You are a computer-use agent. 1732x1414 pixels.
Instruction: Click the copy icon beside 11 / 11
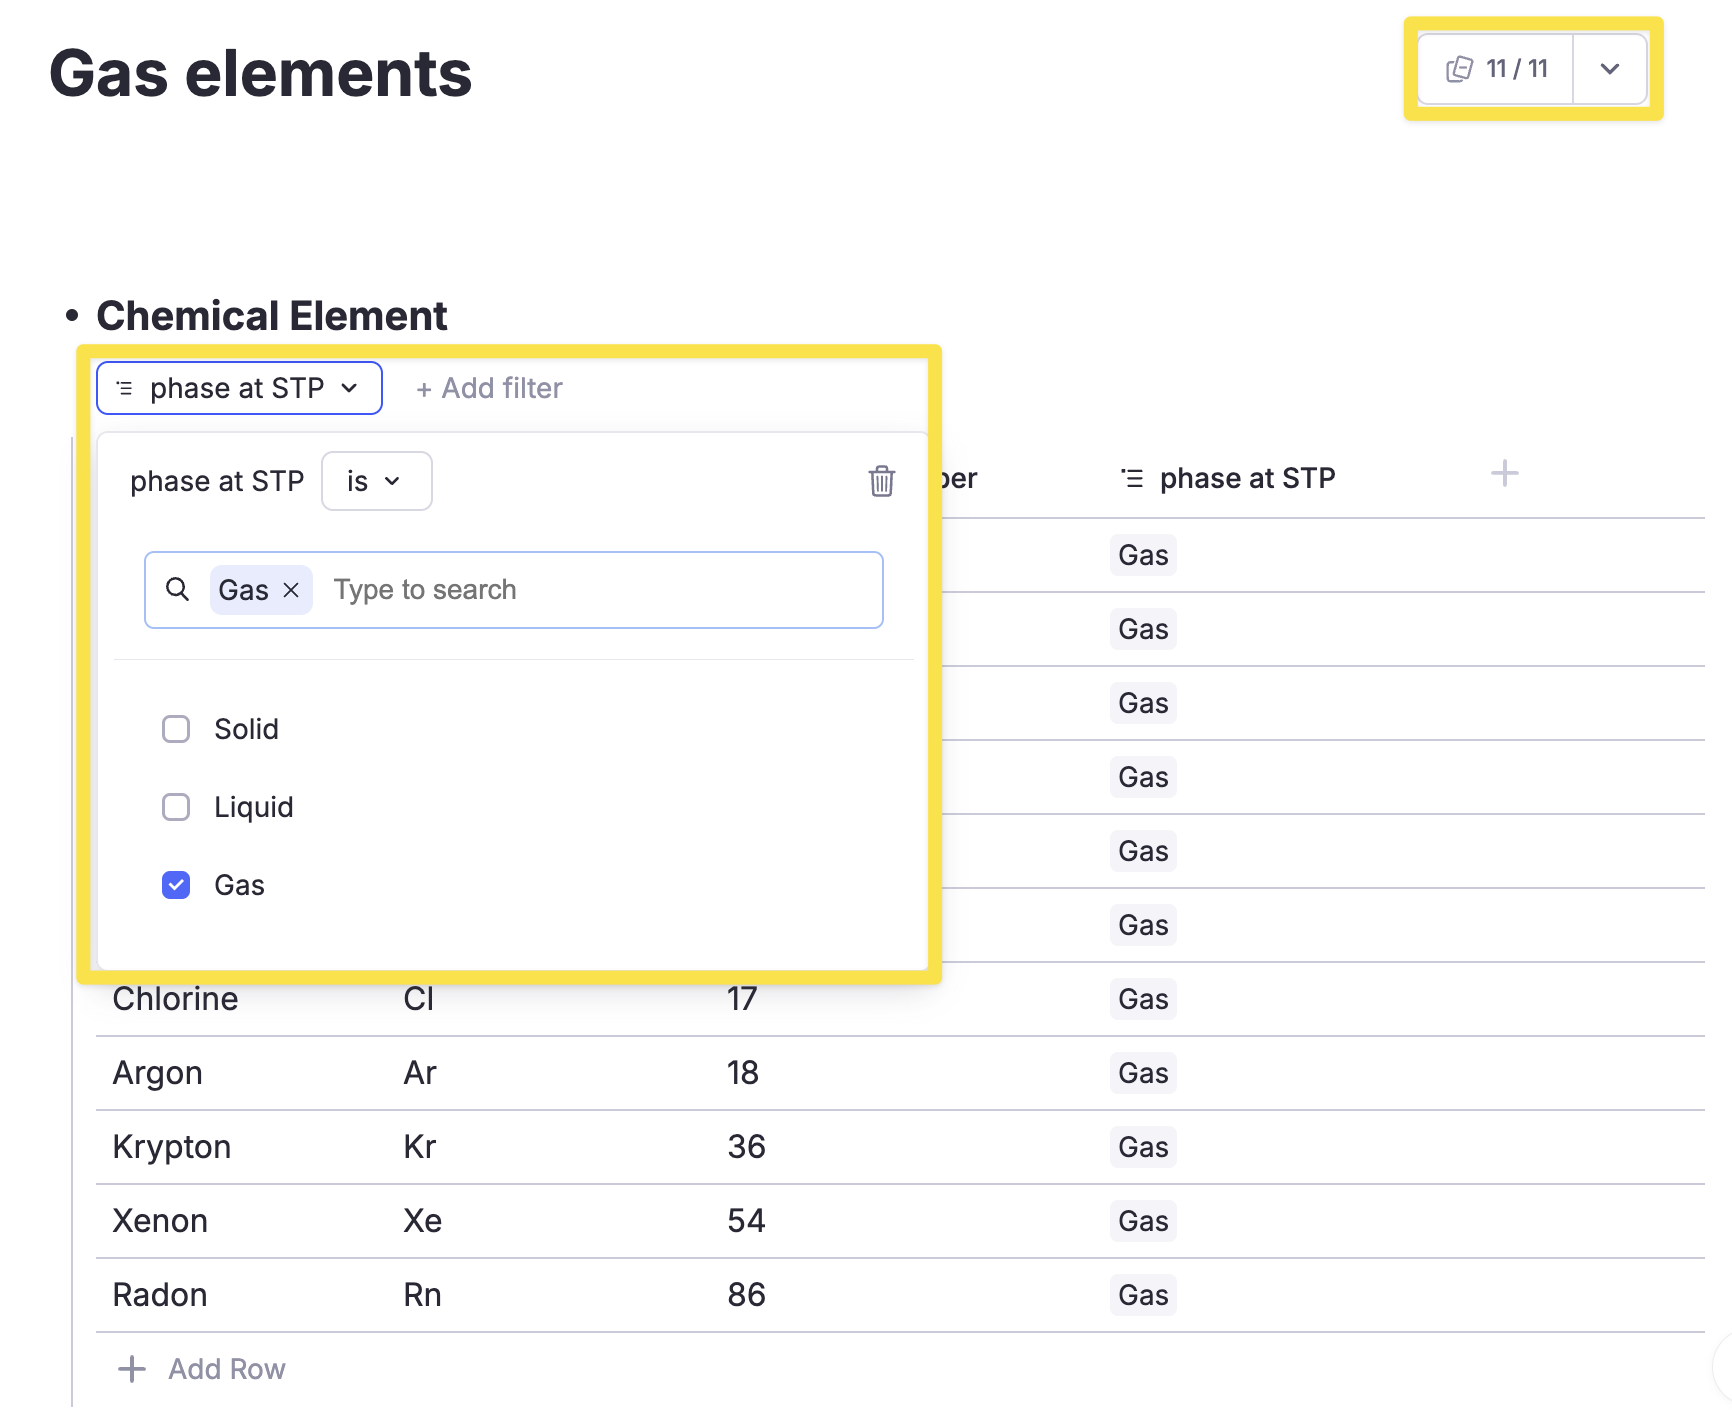pos(1459,69)
